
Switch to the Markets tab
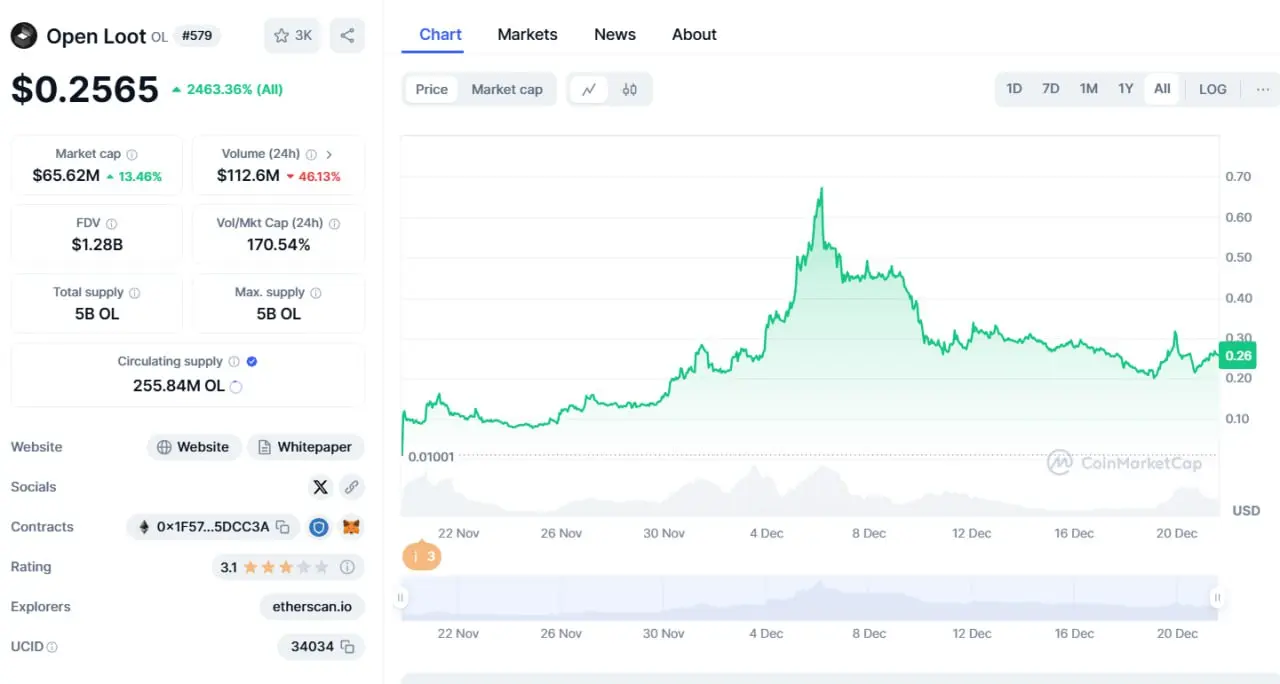click(x=527, y=34)
